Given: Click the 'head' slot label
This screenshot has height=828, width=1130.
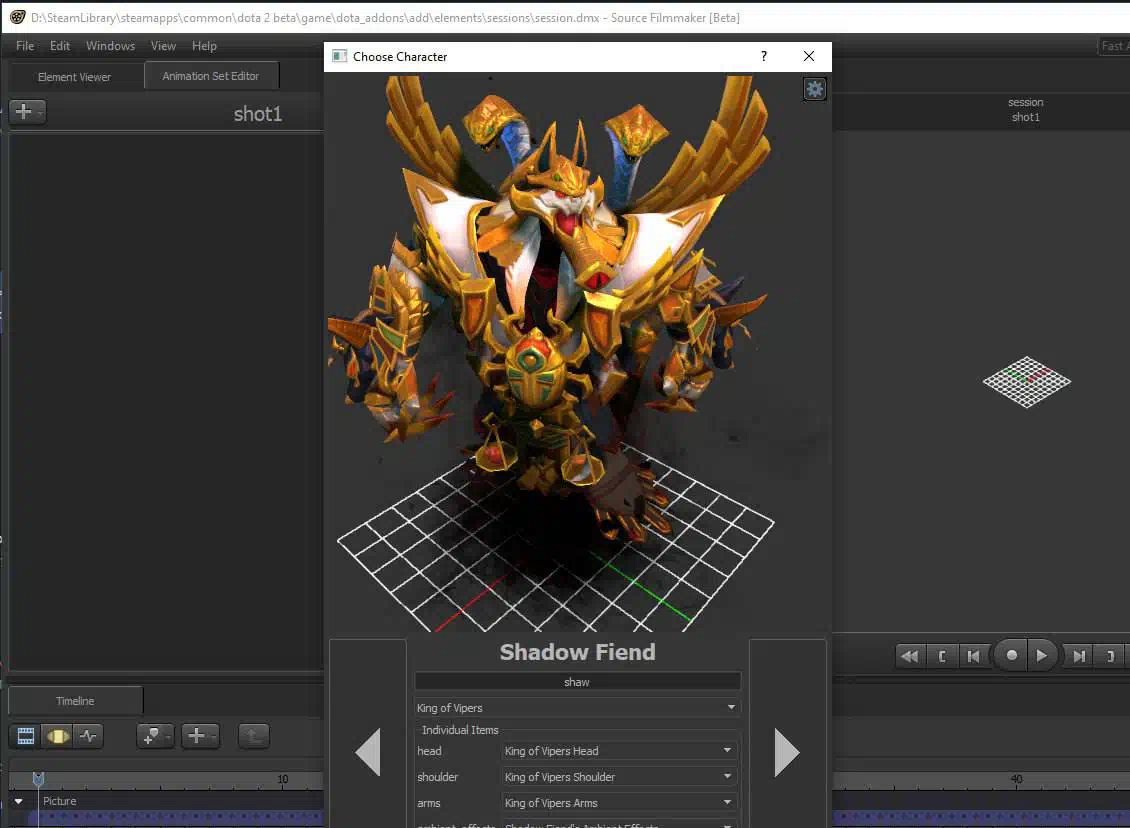Looking at the screenshot, I should coord(429,751).
